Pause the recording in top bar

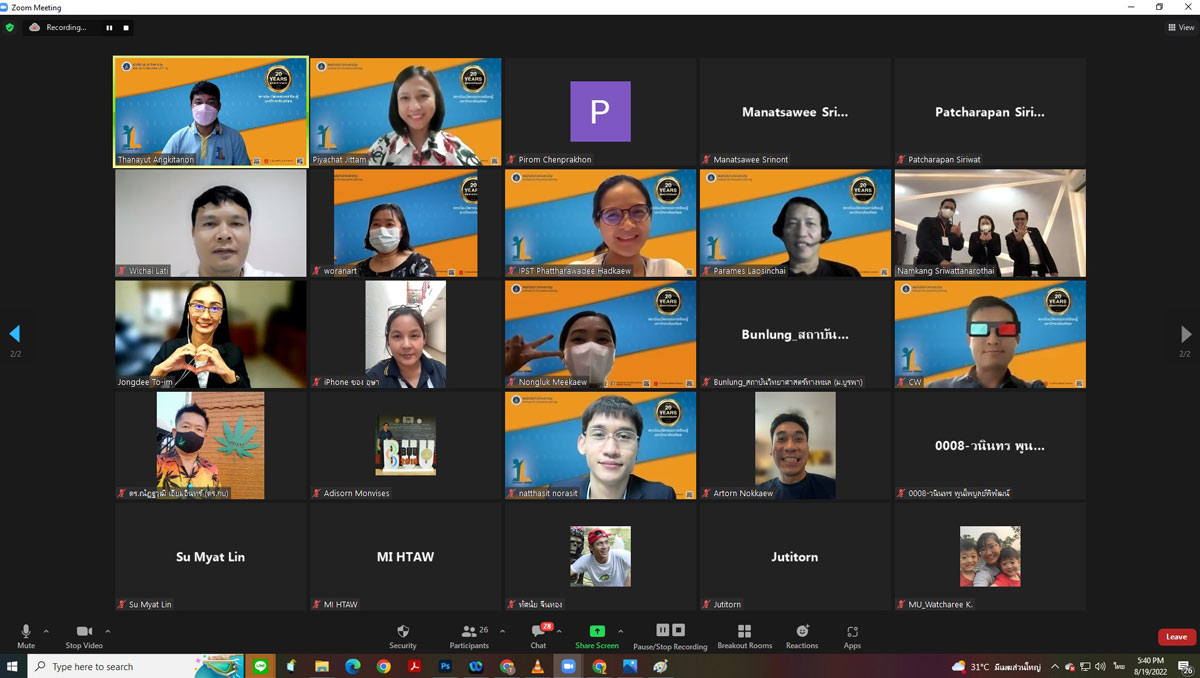(110, 28)
